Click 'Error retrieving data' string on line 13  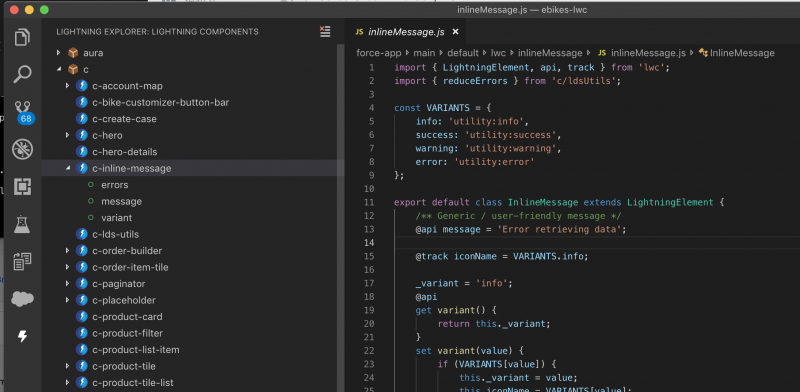(x=559, y=229)
